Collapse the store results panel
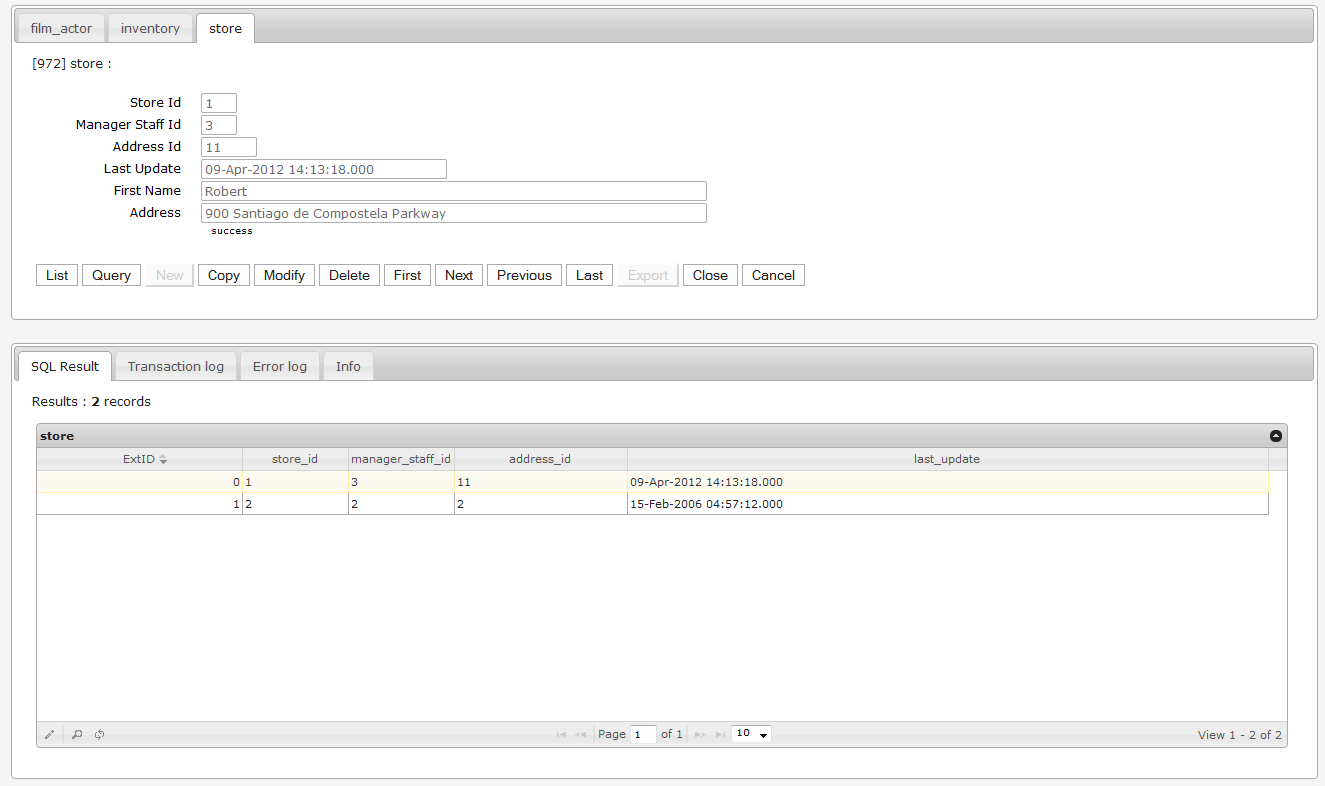The width and height of the screenshot is (1325, 786). click(1275, 435)
